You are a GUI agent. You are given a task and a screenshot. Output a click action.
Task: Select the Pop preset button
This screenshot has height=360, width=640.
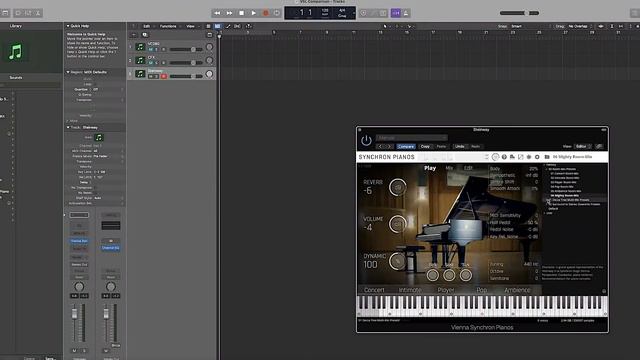482,290
